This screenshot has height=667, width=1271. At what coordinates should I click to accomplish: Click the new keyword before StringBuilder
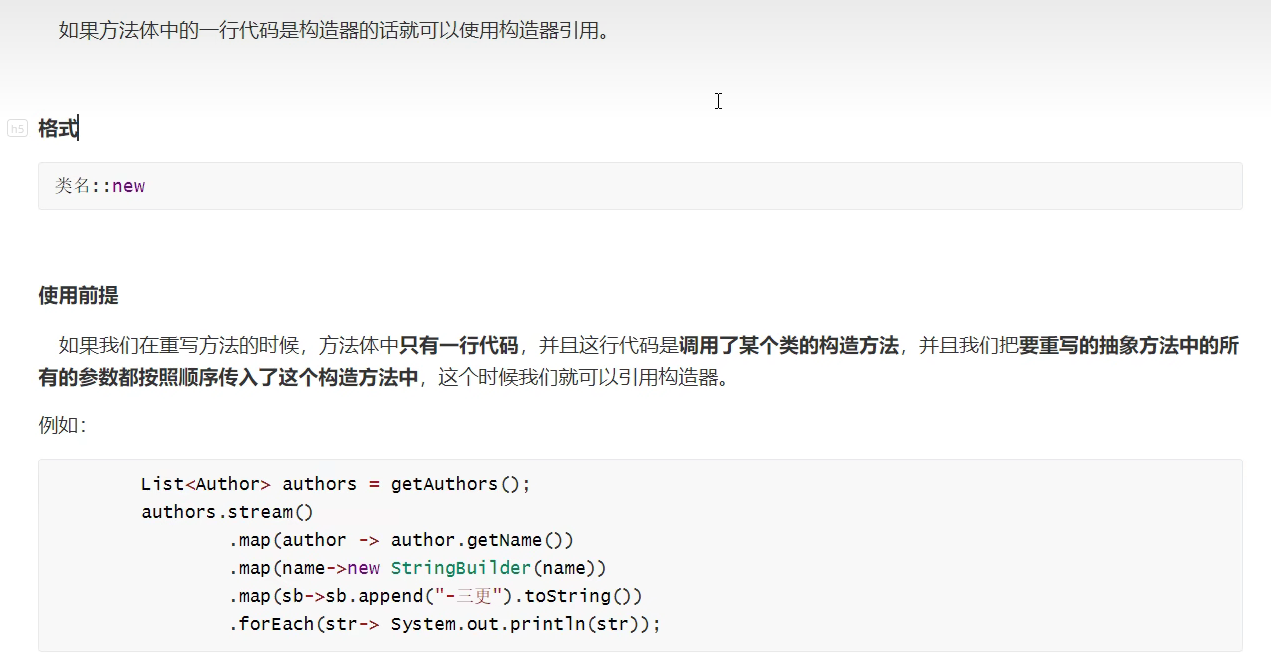(364, 568)
